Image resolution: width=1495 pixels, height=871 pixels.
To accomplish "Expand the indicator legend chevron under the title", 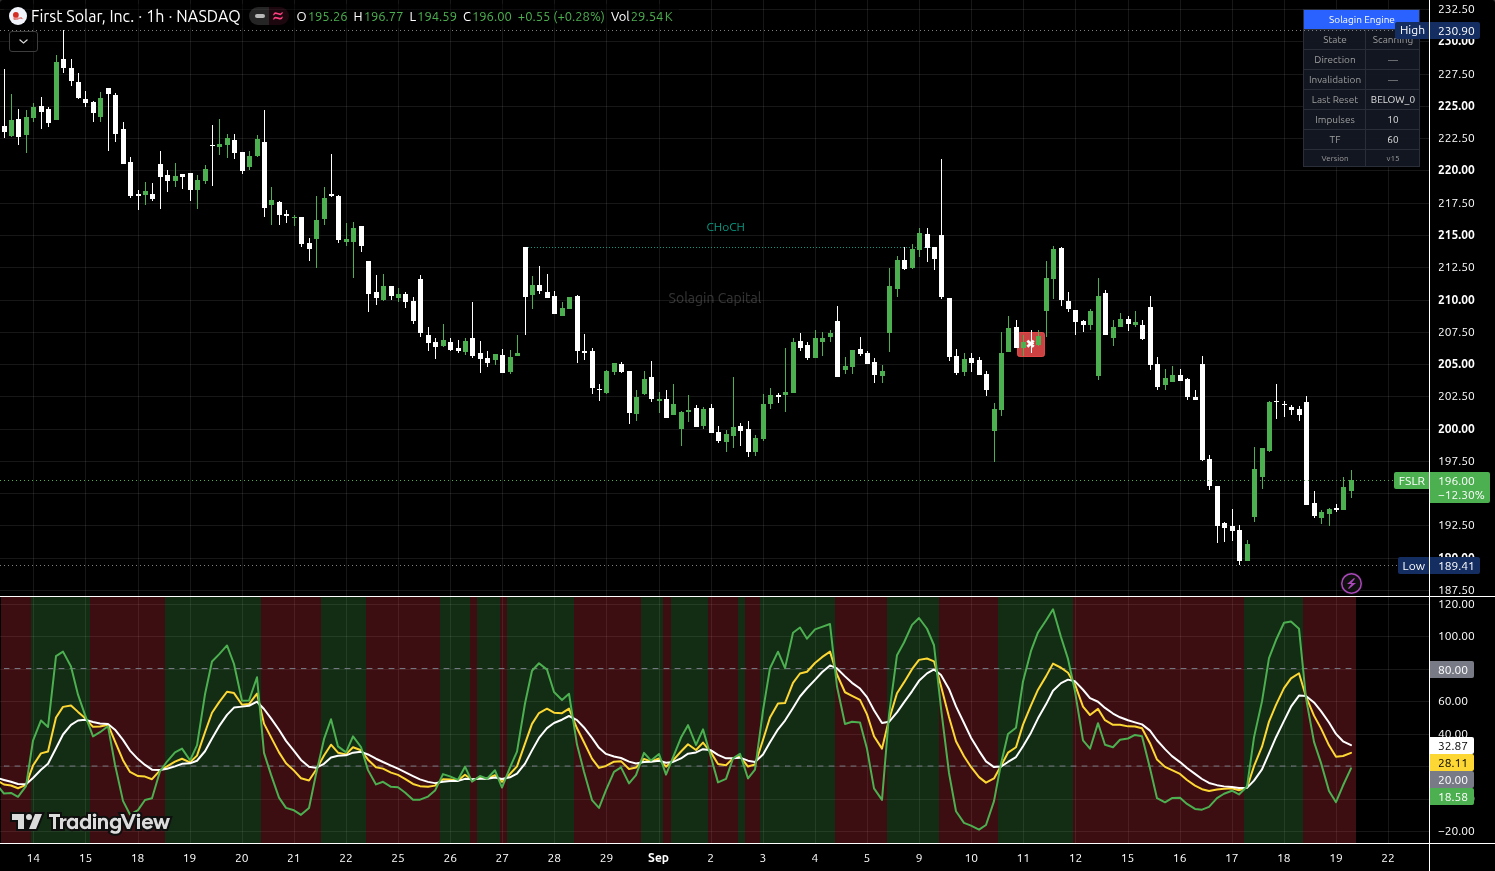I will 23,42.
